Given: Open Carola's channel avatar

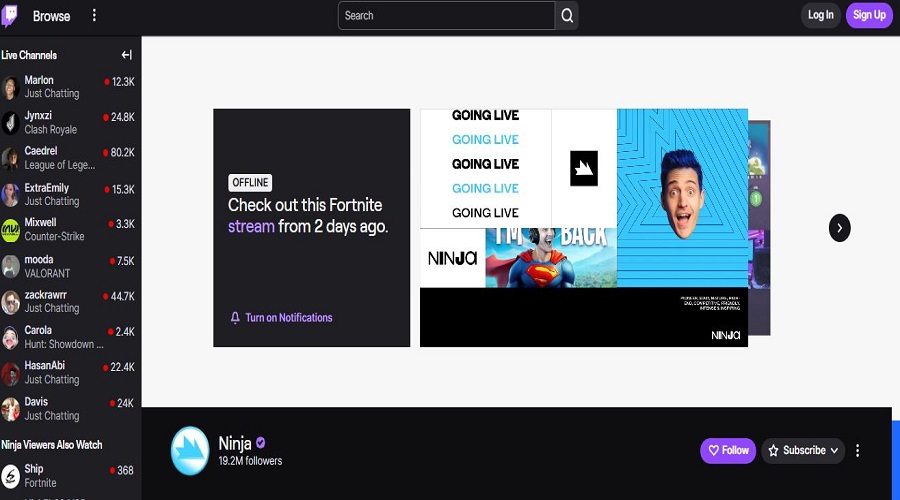Looking at the screenshot, I should click(10, 338).
